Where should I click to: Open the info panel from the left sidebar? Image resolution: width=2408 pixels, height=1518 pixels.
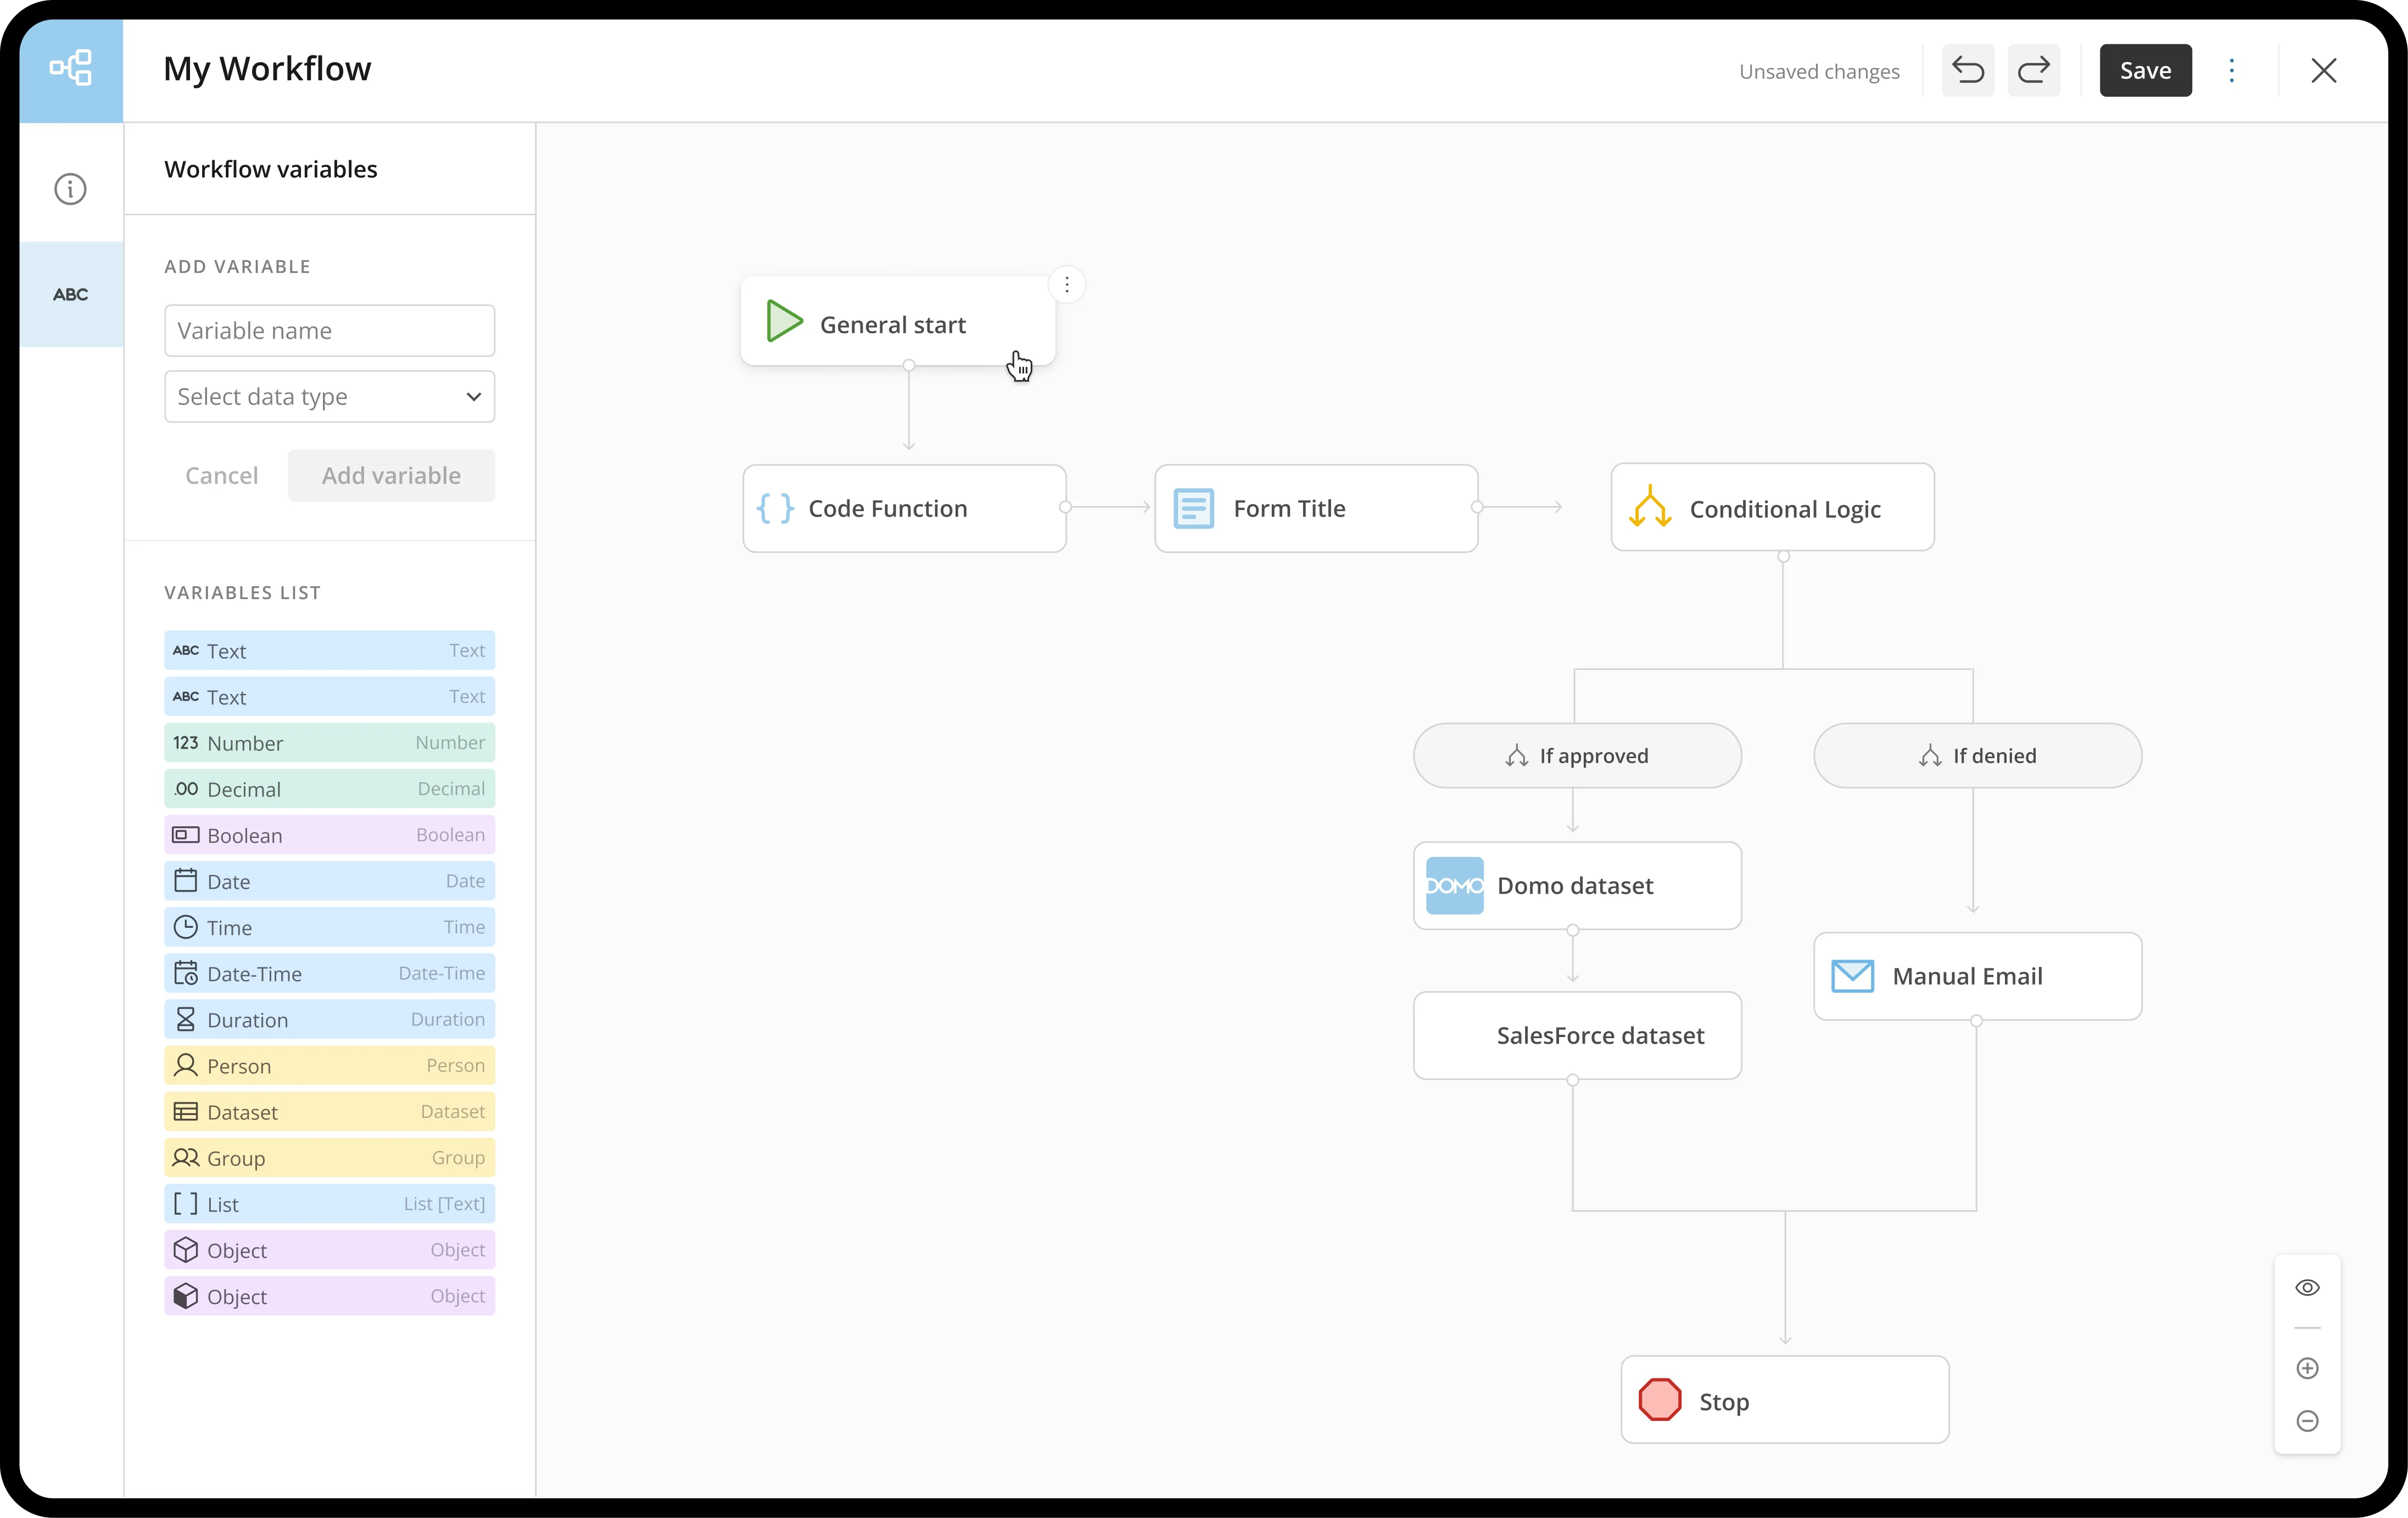(70, 188)
